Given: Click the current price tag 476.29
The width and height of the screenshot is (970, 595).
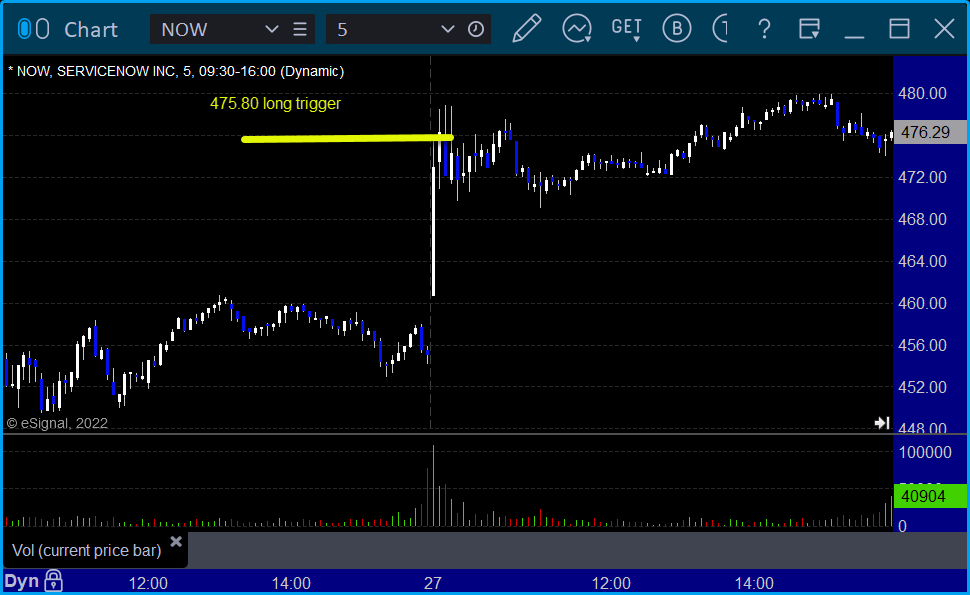Looking at the screenshot, I should tap(930, 132).
